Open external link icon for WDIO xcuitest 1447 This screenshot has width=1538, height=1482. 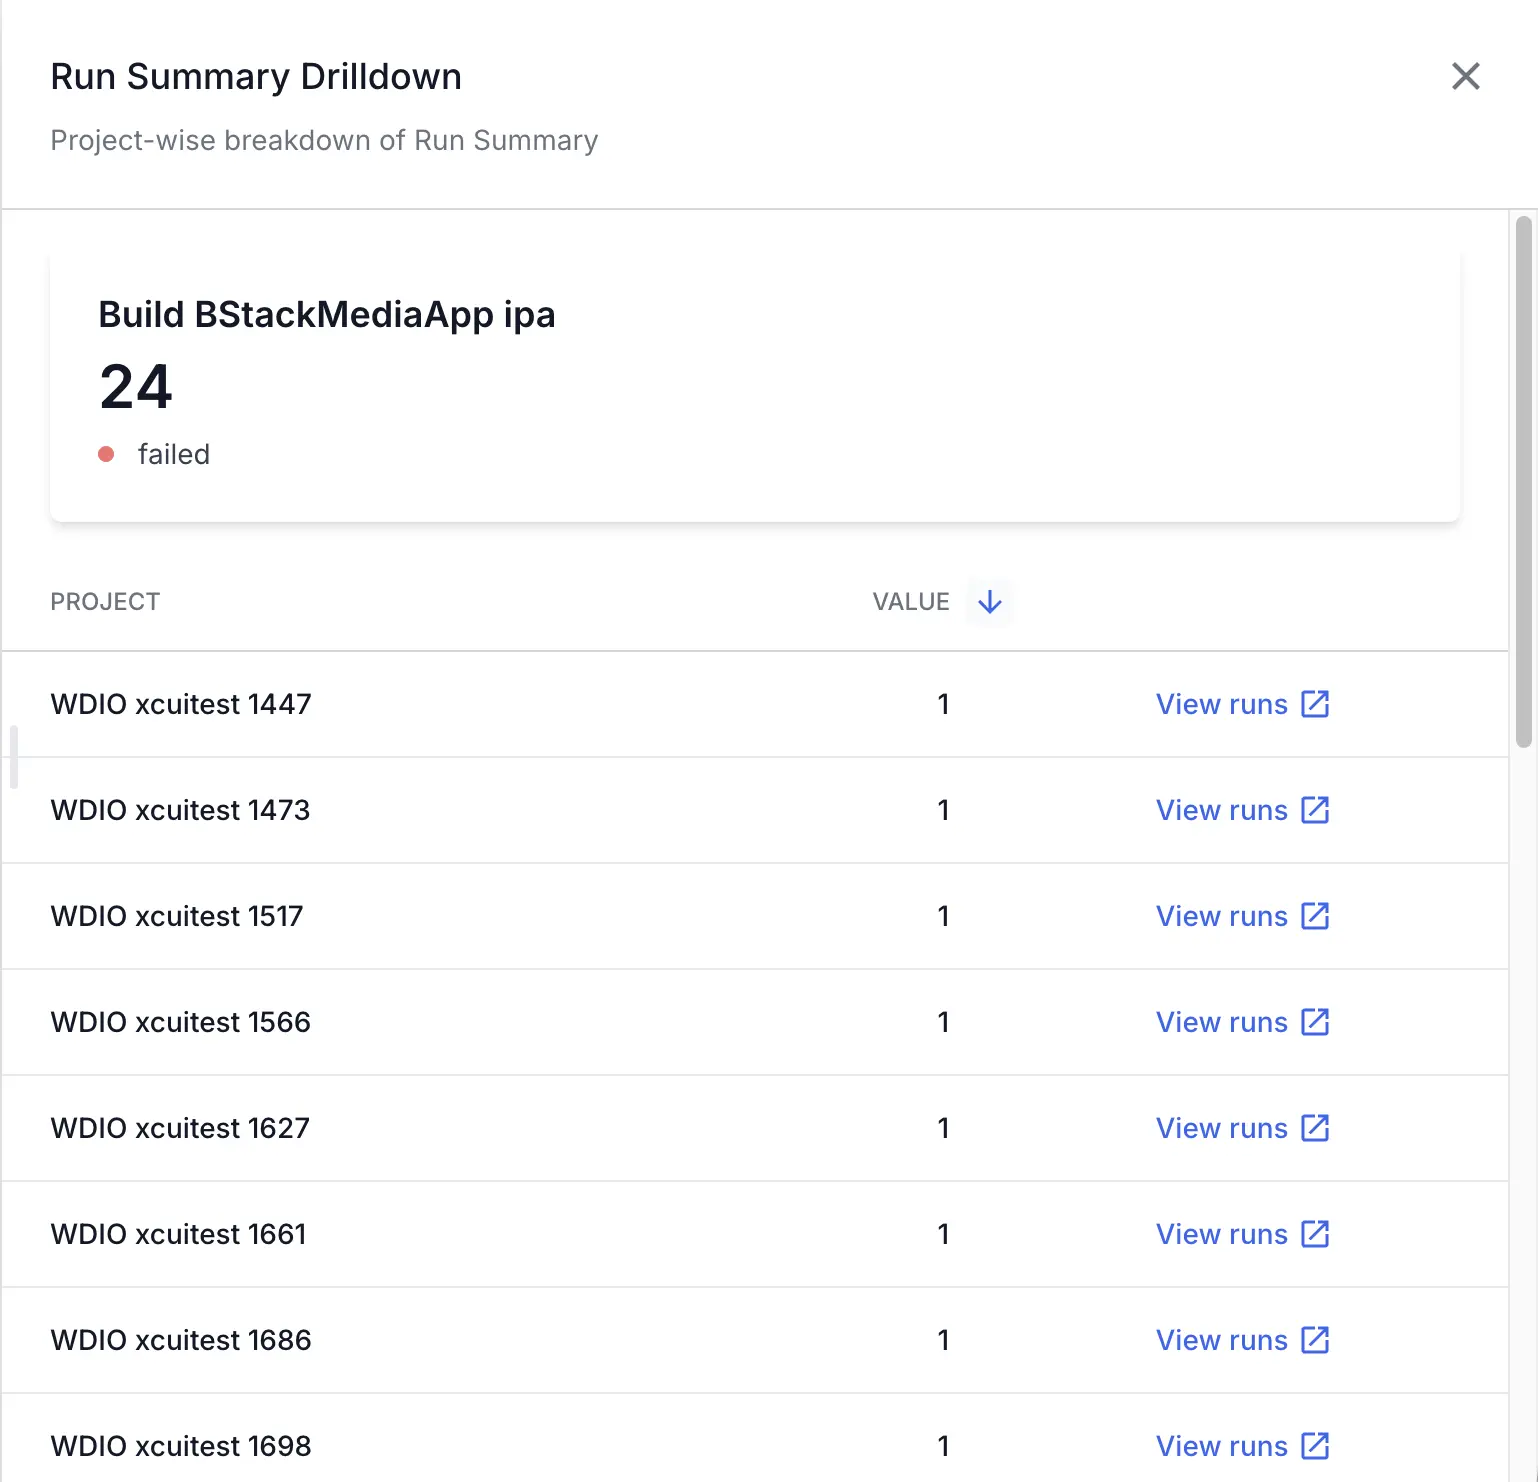coord(1315,704)
